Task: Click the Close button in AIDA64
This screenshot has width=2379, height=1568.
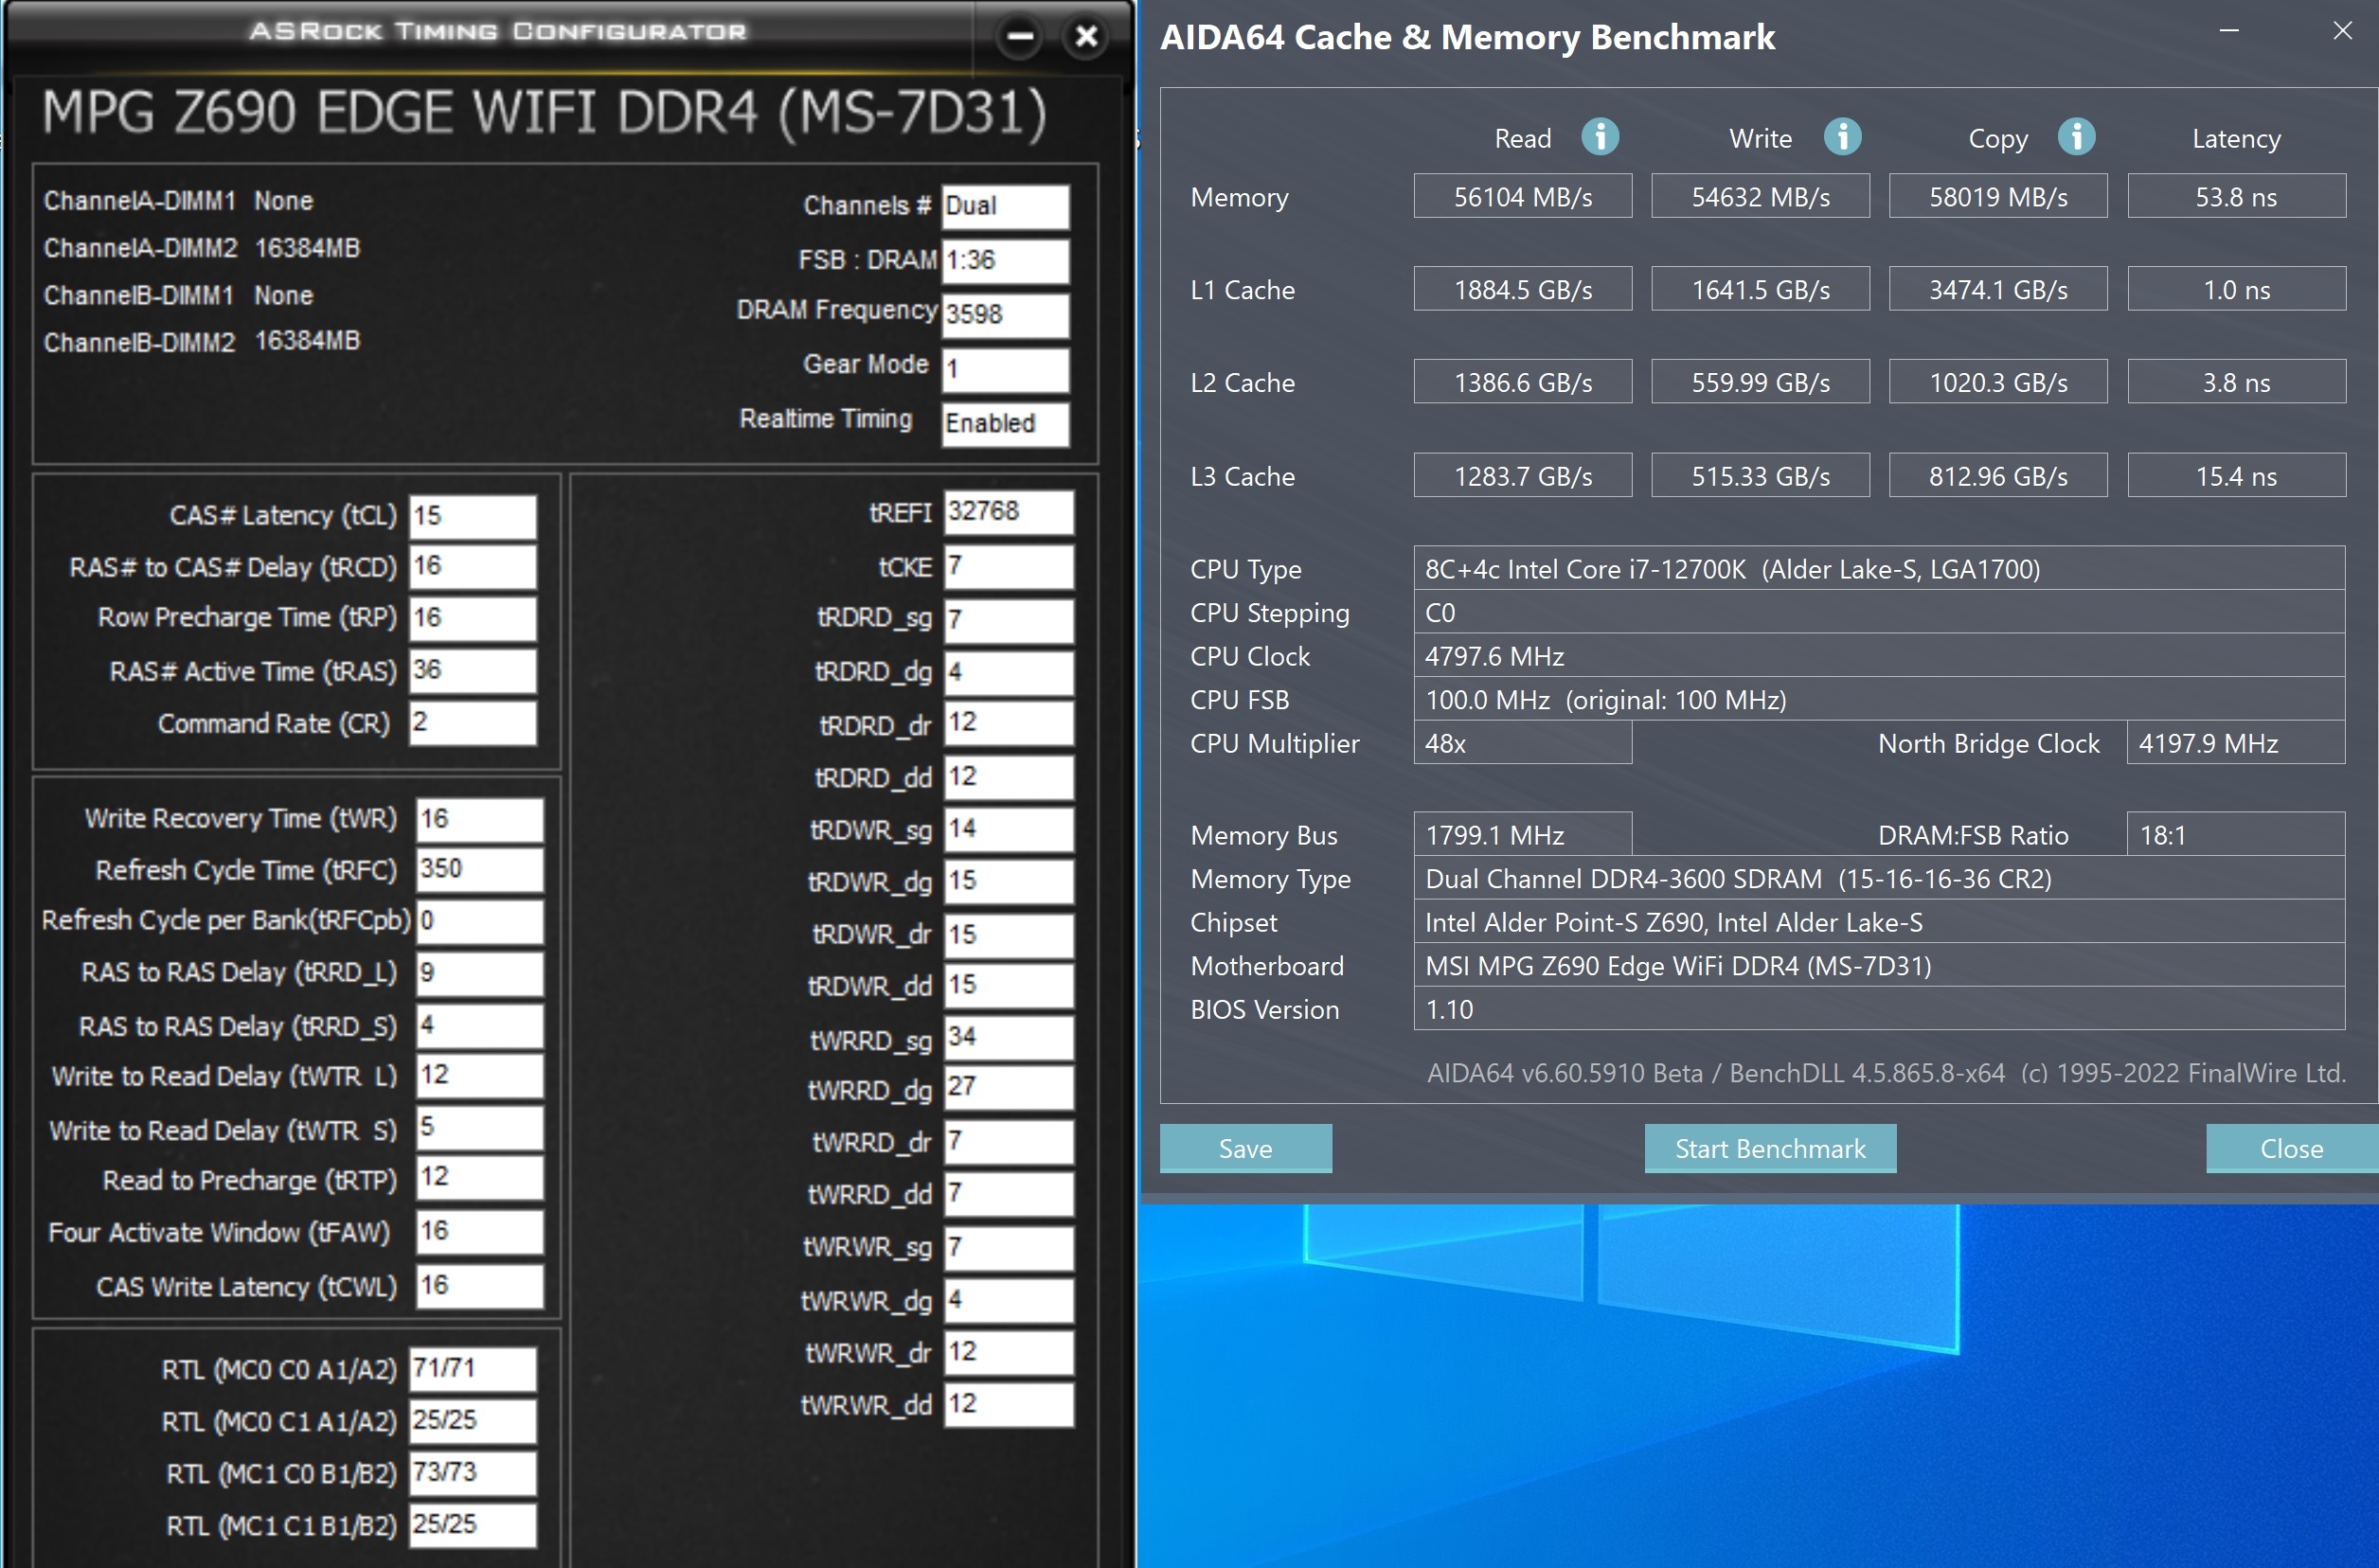Action: tap(2291, 1148)
